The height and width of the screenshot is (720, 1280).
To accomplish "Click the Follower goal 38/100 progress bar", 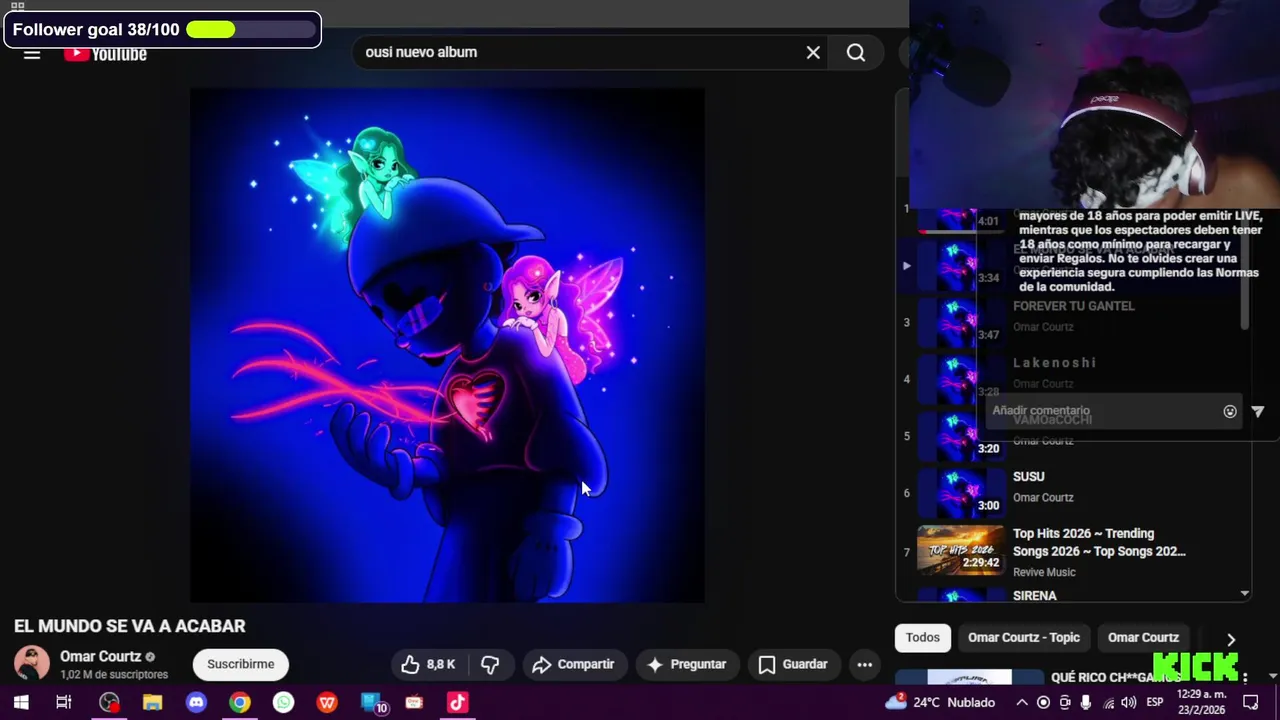I will [251, 30].
